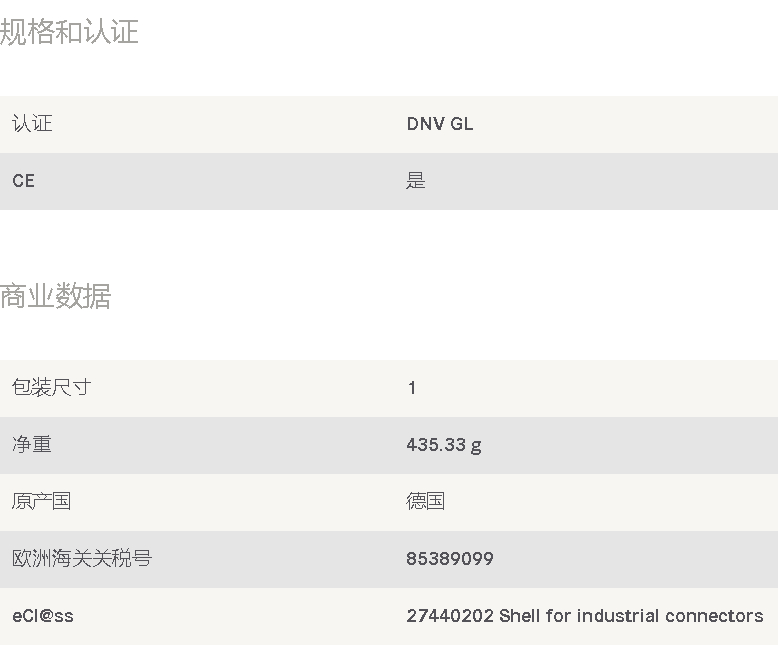
Task: Click the 认证 row label
Action: click(x=32, y=124)
